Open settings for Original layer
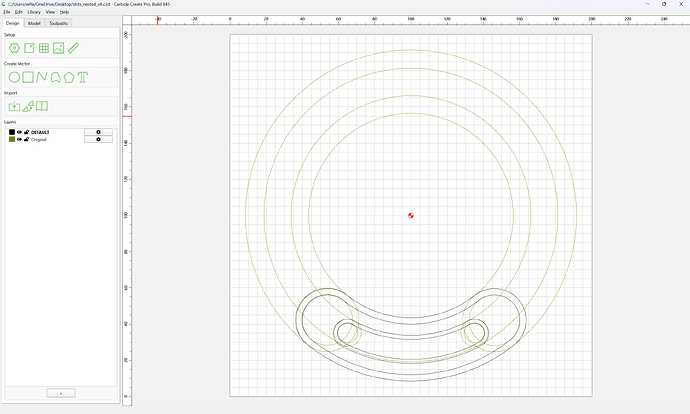This screenshot has width=690, height=414. (x=98, y=139)
